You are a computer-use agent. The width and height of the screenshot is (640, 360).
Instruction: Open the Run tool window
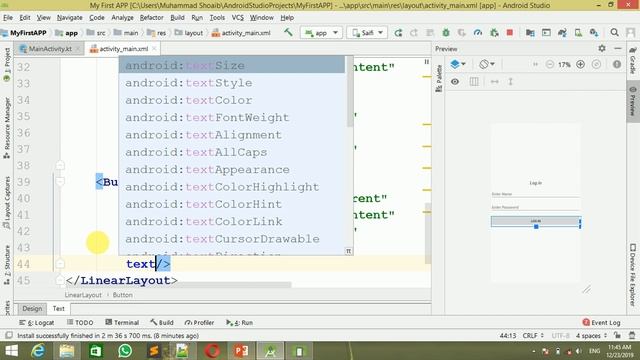(x=240, y=322)
